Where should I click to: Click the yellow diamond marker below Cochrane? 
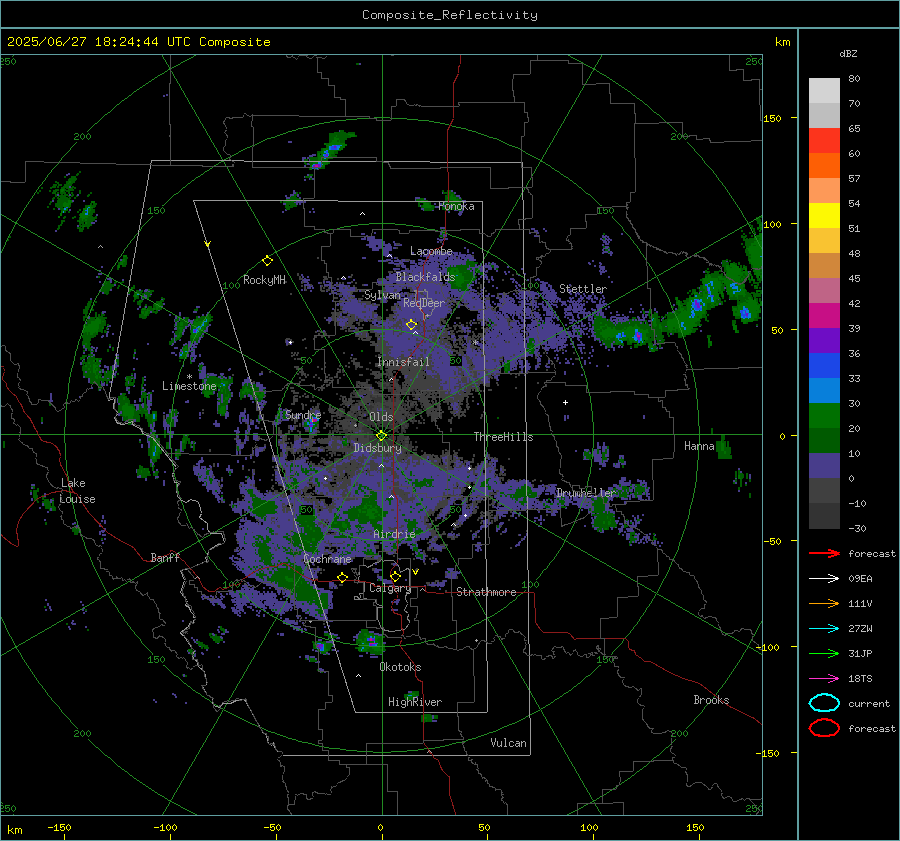[343, 577]
